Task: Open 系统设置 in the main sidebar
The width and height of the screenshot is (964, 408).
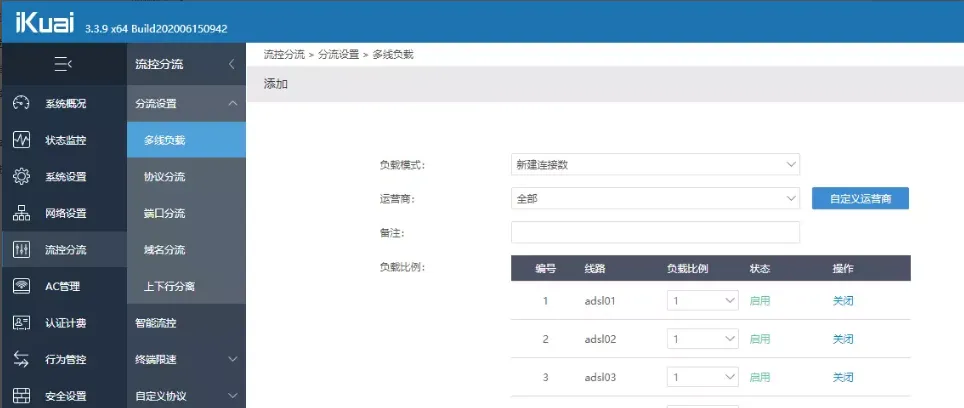Action: click(64, 177)
